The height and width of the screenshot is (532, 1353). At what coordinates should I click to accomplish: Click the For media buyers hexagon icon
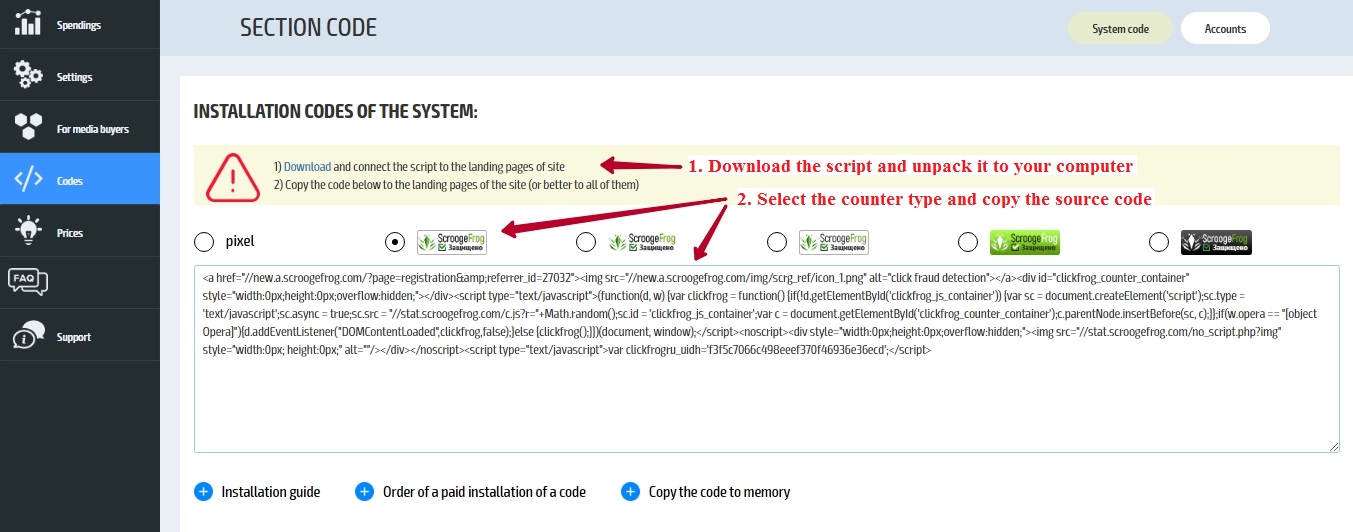28,127
